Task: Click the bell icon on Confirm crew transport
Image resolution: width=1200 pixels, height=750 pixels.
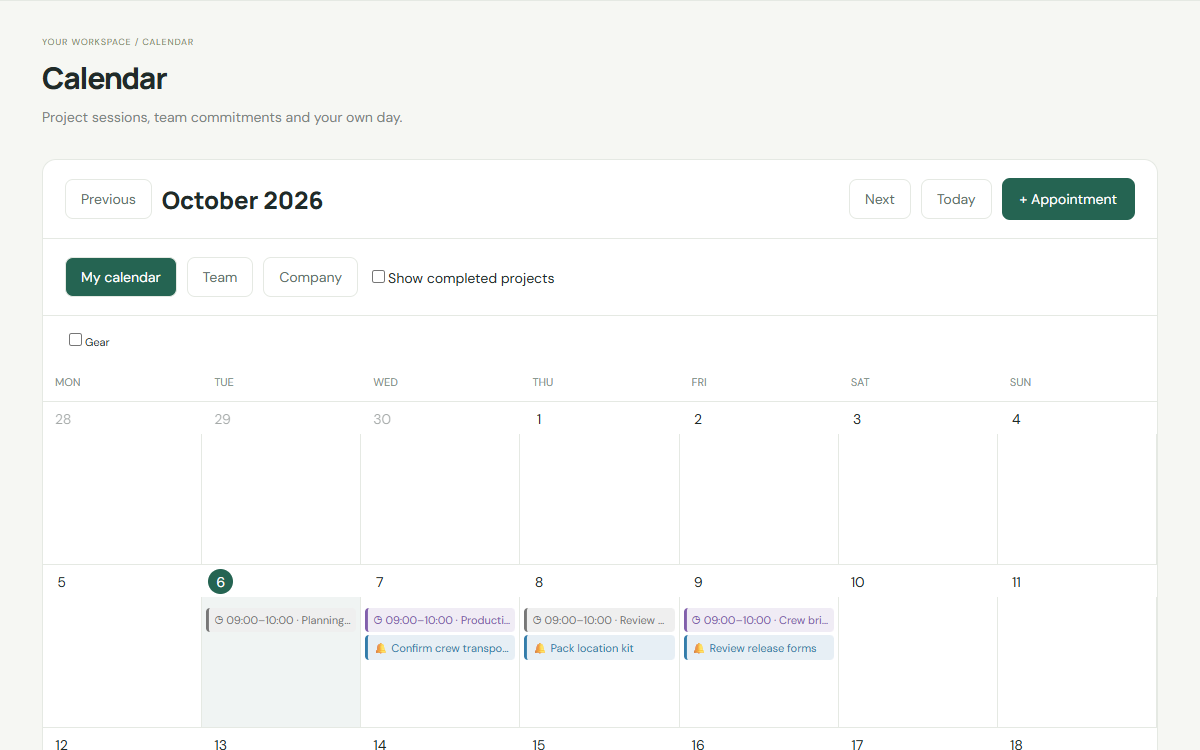Action: 380,648
